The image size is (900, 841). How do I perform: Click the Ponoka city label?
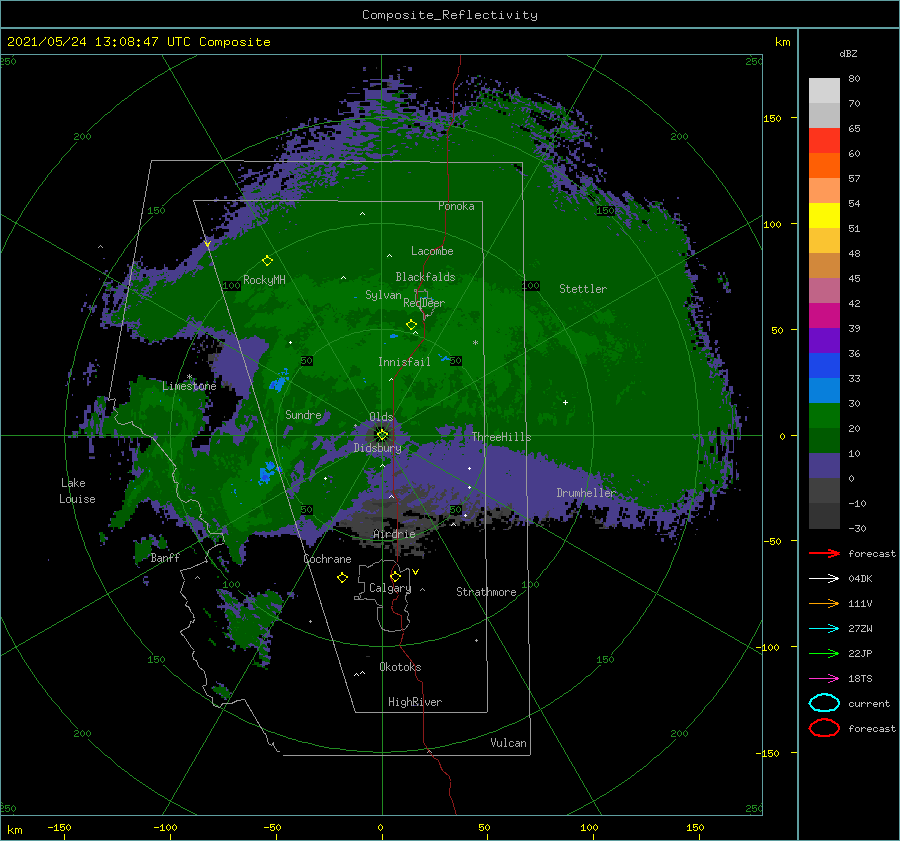pyautogui.click(x=456, y=206)
